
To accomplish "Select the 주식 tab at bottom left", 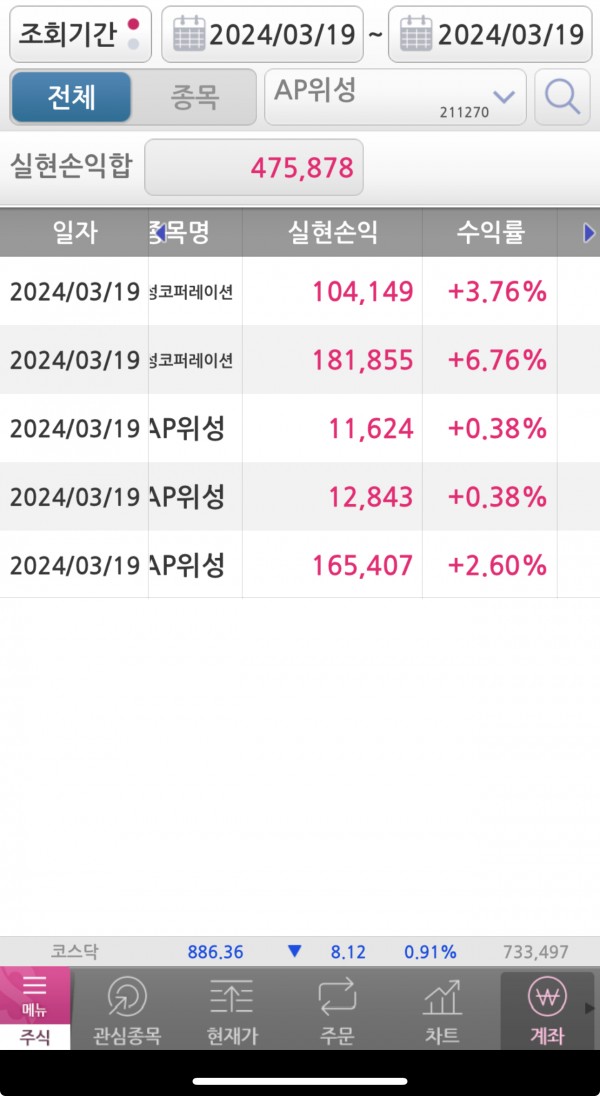I will pos(35,1037).
